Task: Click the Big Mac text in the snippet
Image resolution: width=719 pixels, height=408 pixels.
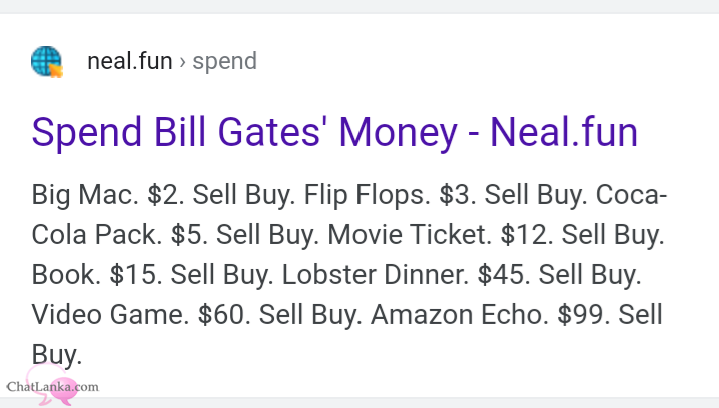Action: click(85, 195)
